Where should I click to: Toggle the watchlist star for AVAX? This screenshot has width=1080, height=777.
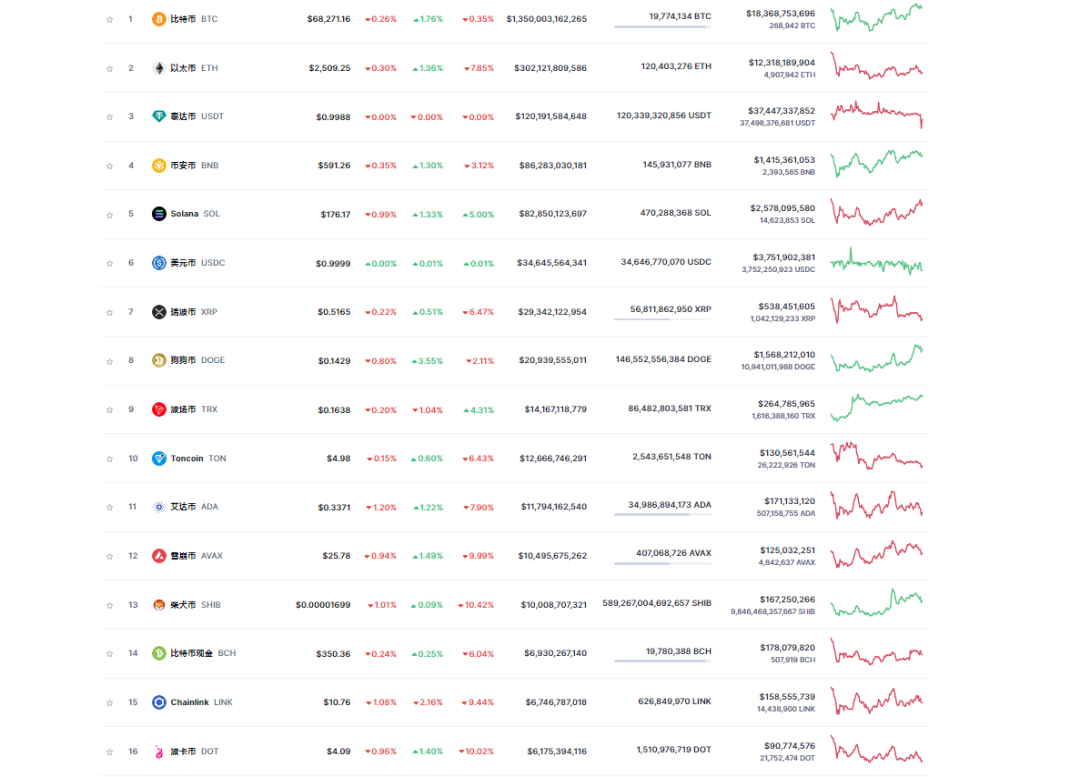tap(110, 556)
